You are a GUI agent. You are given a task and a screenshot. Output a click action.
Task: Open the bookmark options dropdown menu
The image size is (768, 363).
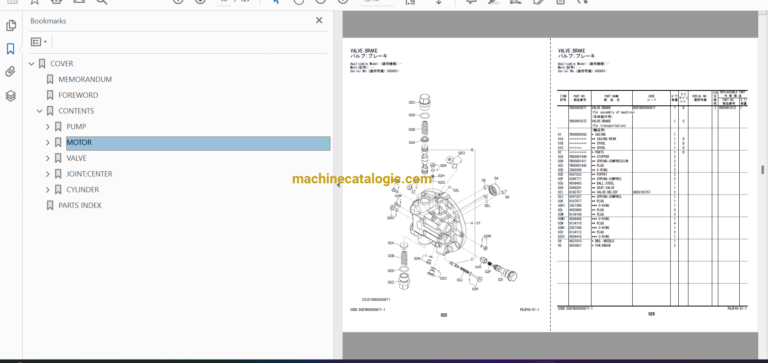tap(39, 42)
